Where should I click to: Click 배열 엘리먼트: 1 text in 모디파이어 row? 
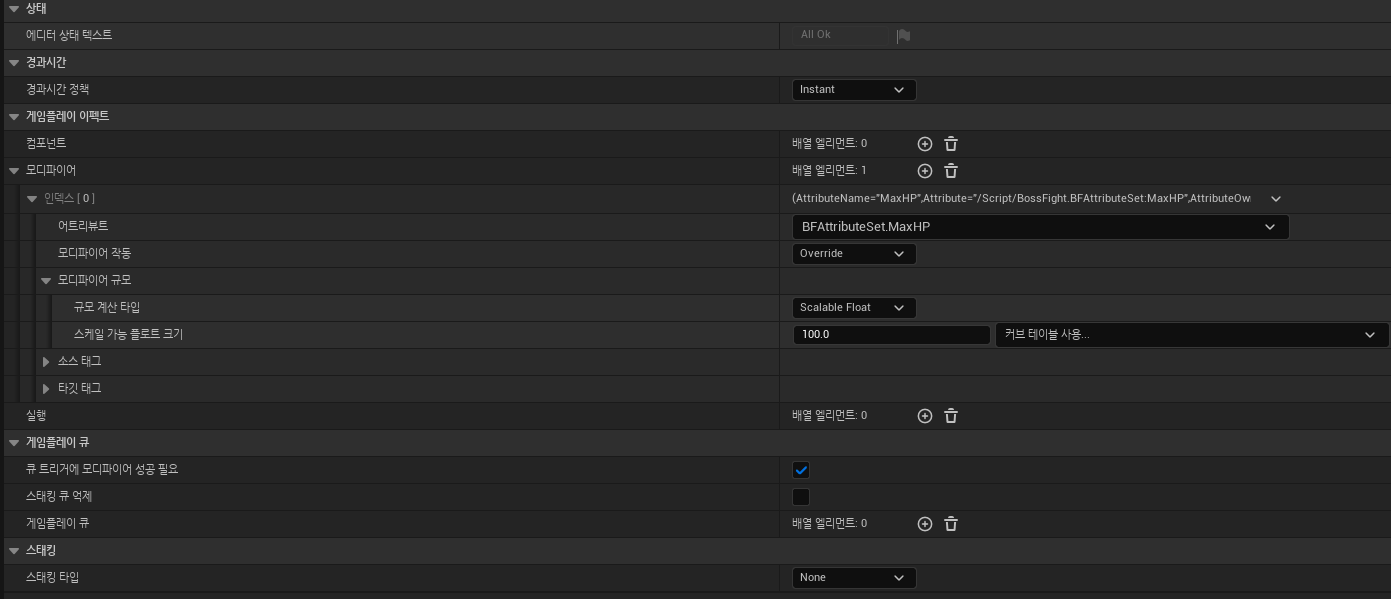[829, 170]
